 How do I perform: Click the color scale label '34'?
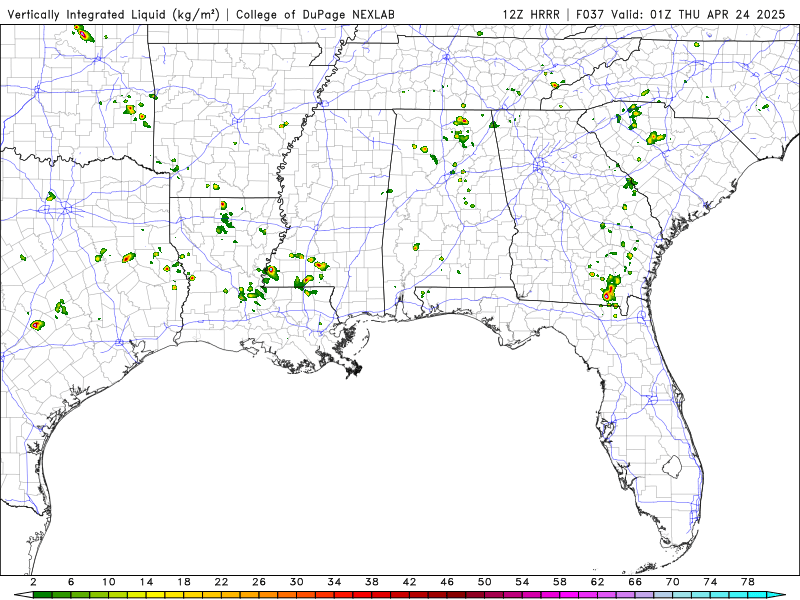click(x=334, y=582)
